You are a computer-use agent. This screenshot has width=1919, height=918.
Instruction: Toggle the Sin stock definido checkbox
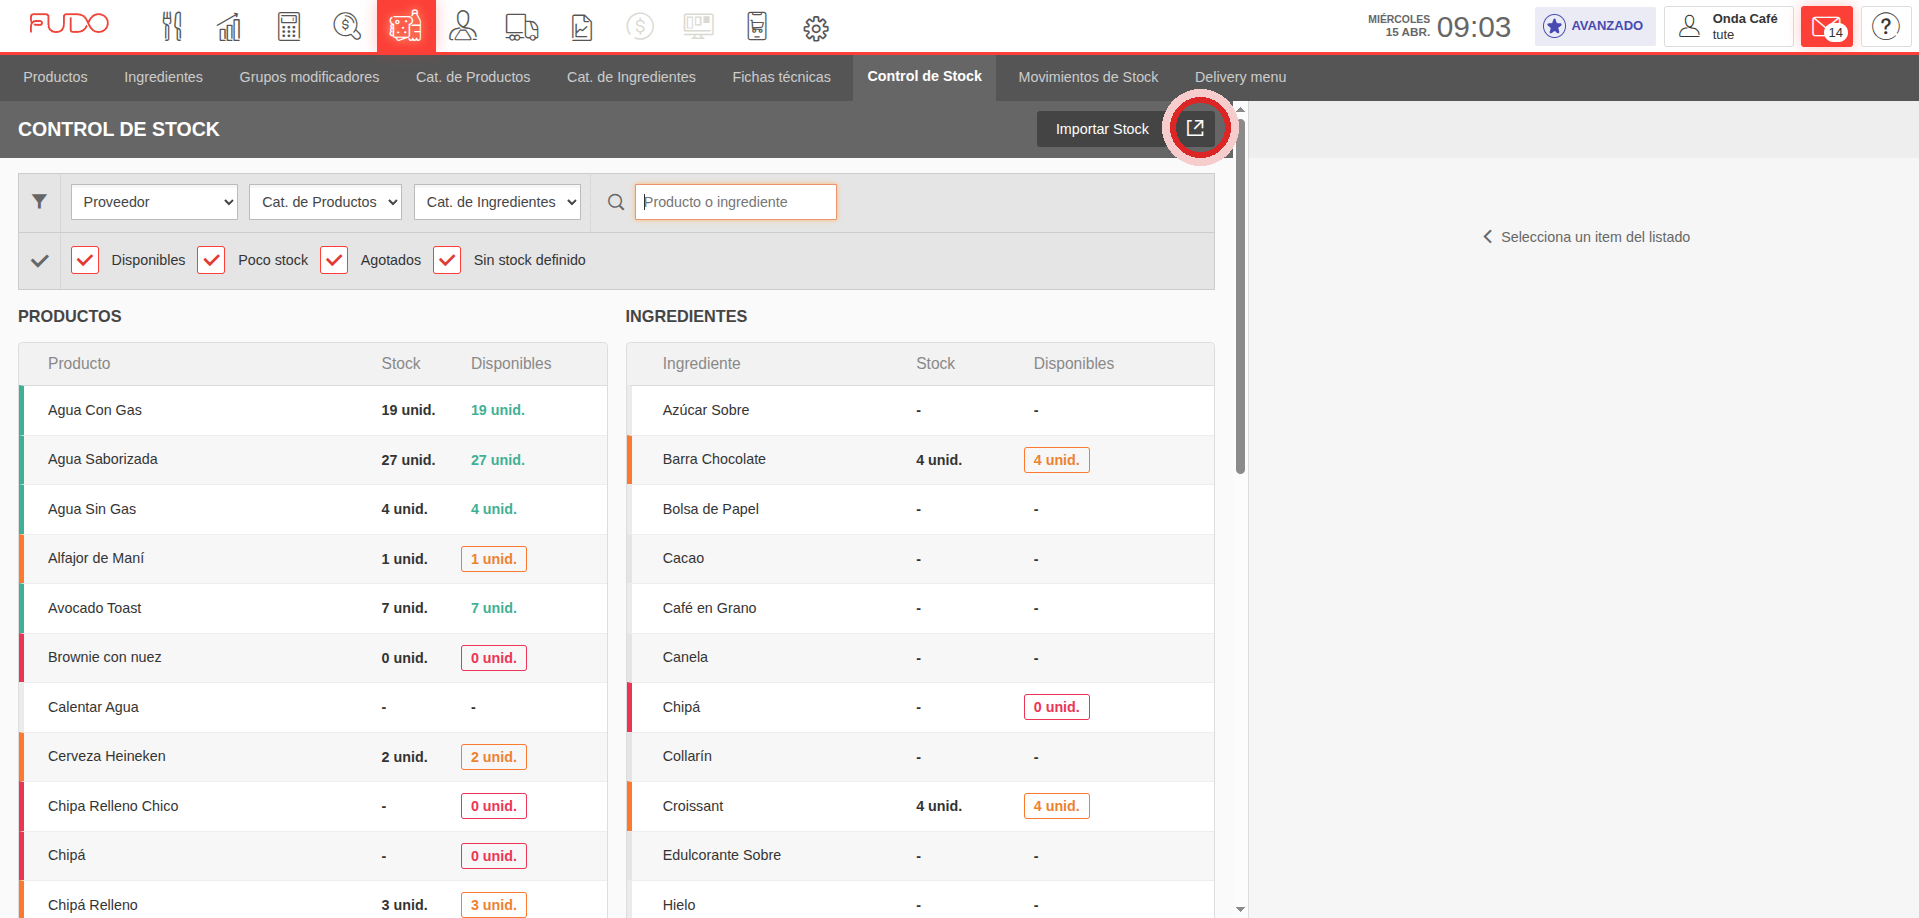coord(447,260)
